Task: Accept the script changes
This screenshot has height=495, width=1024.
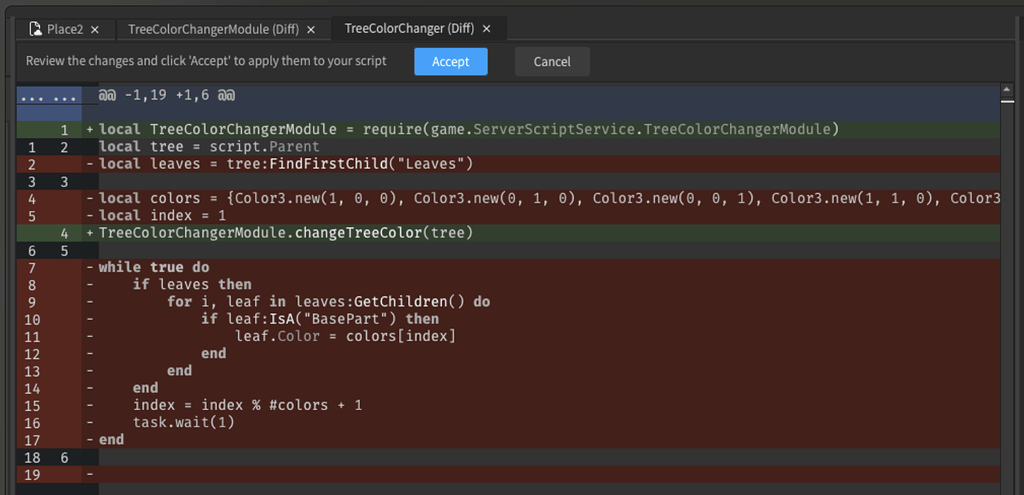Action: point(450,62)
